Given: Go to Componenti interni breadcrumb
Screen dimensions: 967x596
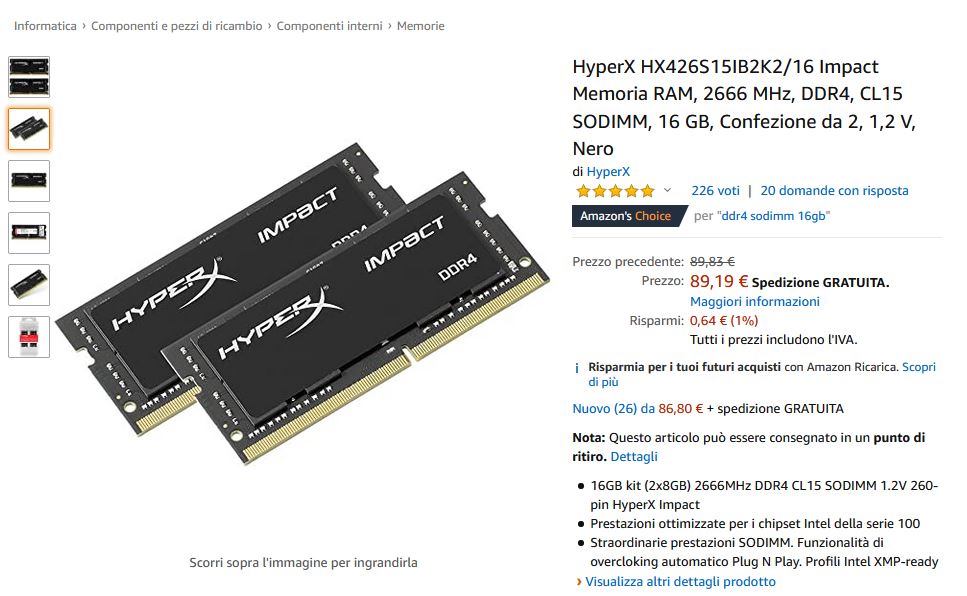Looking at the screenshot, I should (x=329, y=26).
